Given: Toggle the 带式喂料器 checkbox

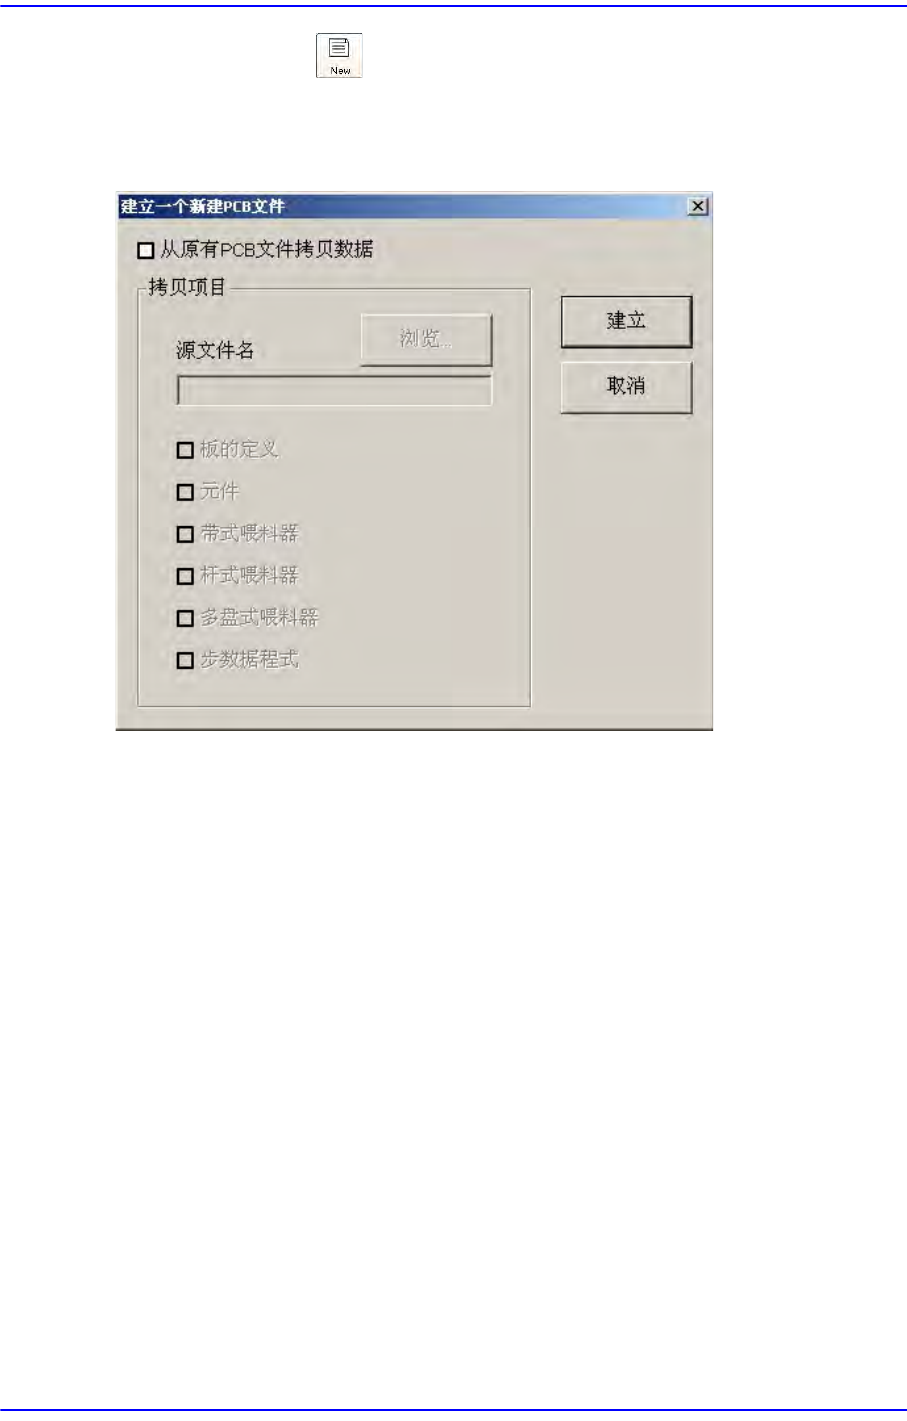Looking at the screenshot, I should tap(185, 534).
